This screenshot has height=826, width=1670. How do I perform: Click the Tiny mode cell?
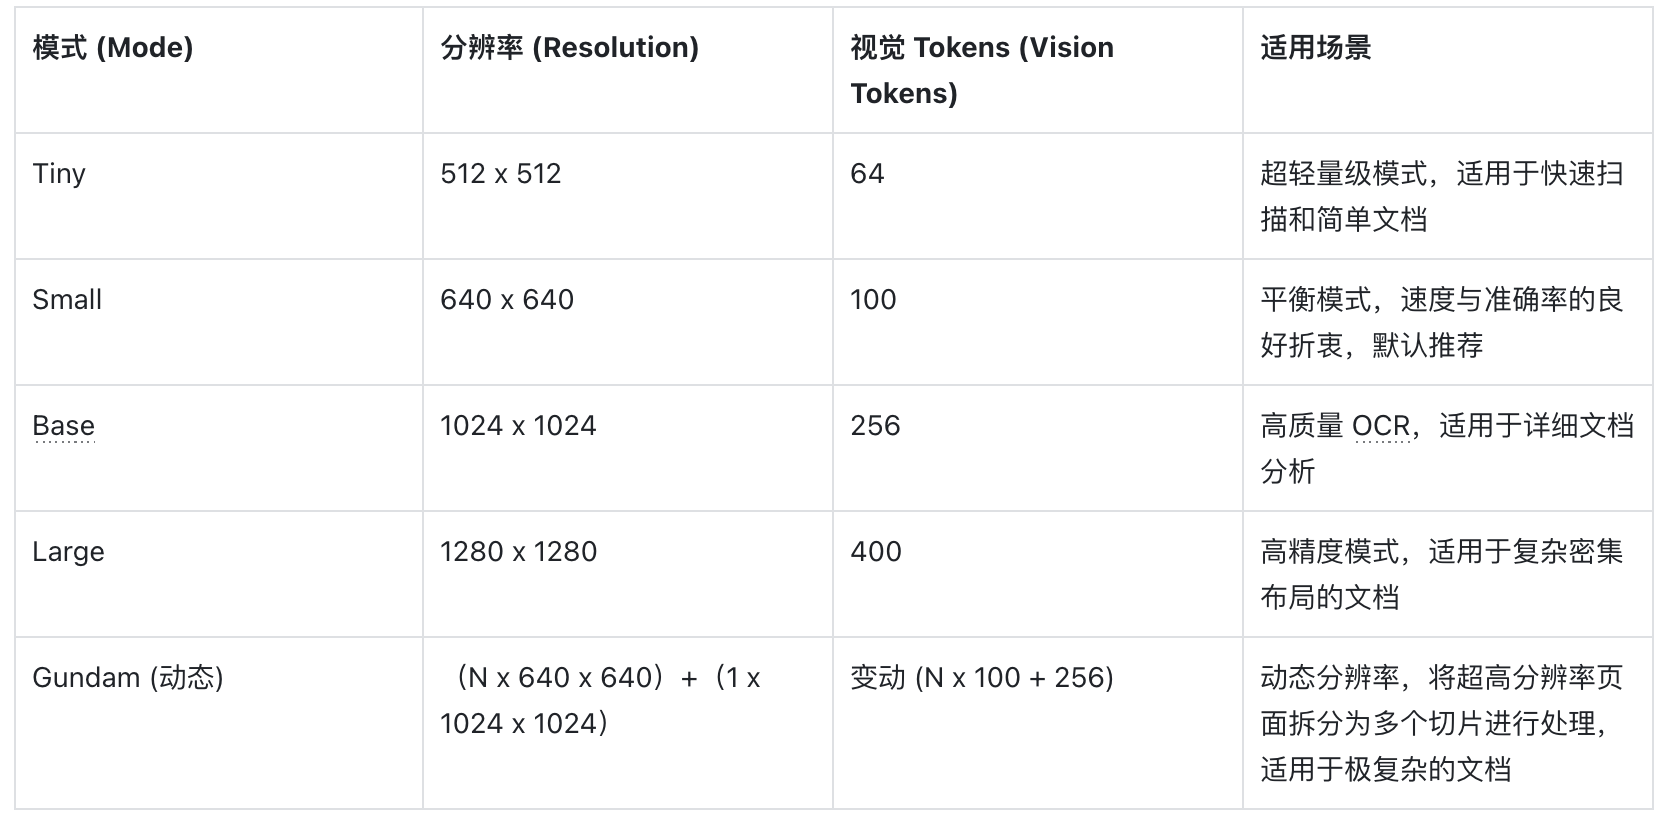tap(59, 174)
